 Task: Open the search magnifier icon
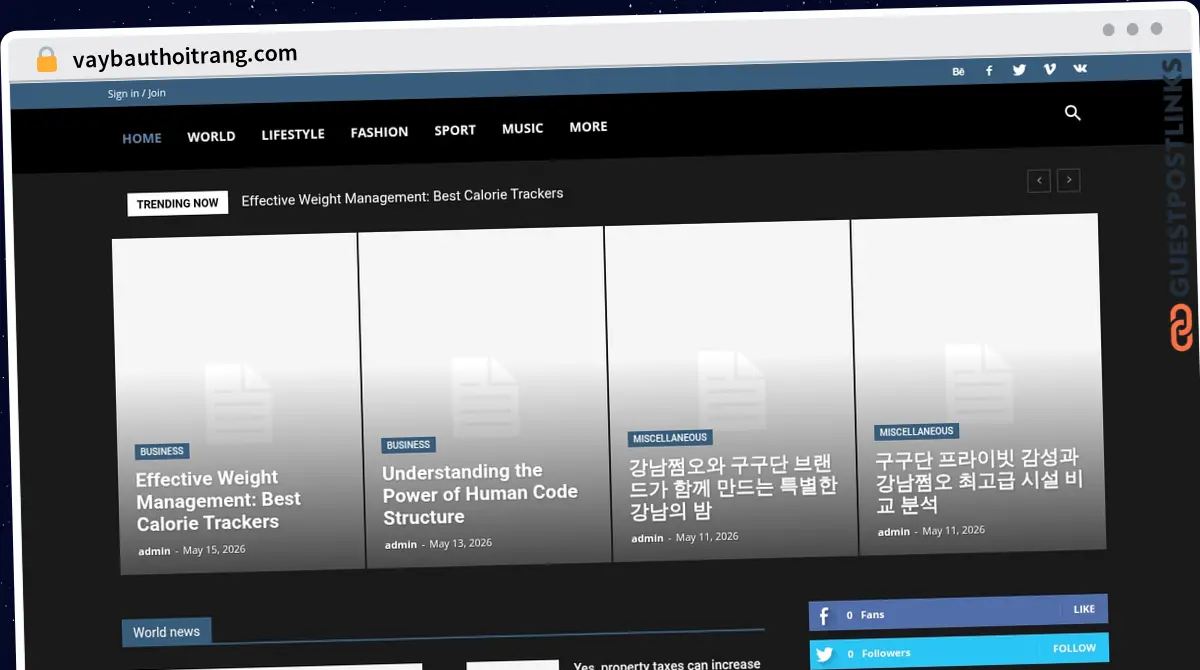tap(1073, 113)
